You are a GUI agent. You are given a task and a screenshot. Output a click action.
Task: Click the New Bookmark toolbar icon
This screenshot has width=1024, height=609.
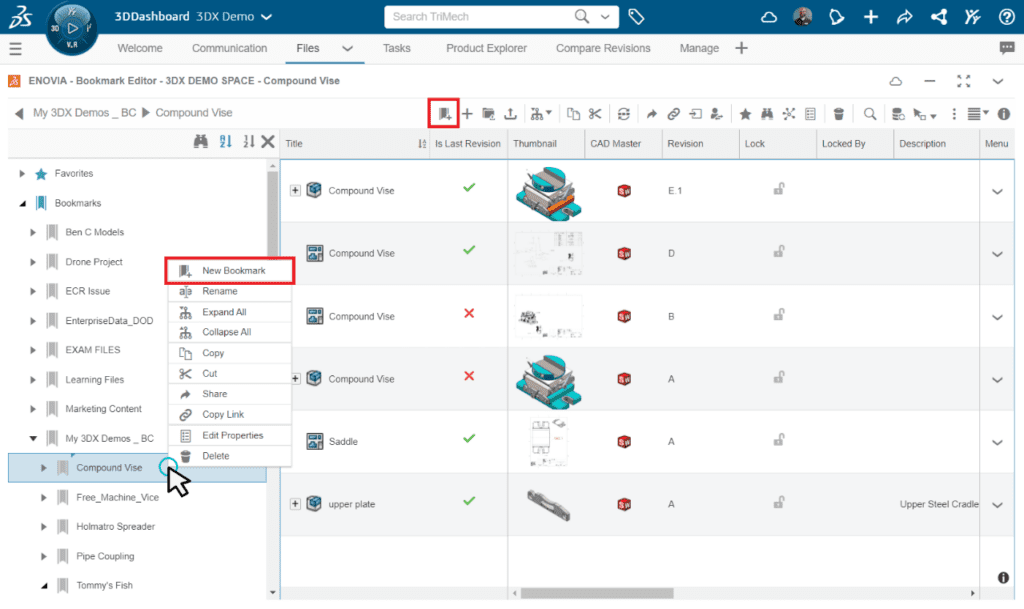click(x=444, y=114)
